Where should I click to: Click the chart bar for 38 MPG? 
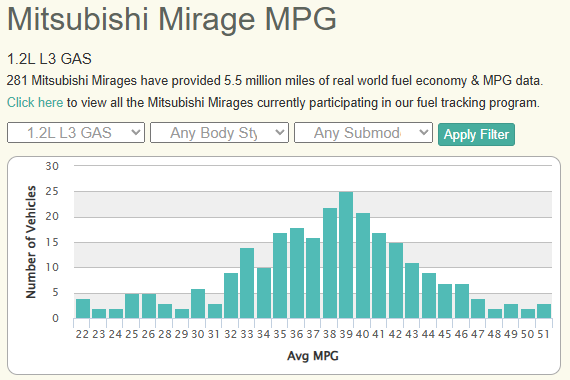coord(330,263)
